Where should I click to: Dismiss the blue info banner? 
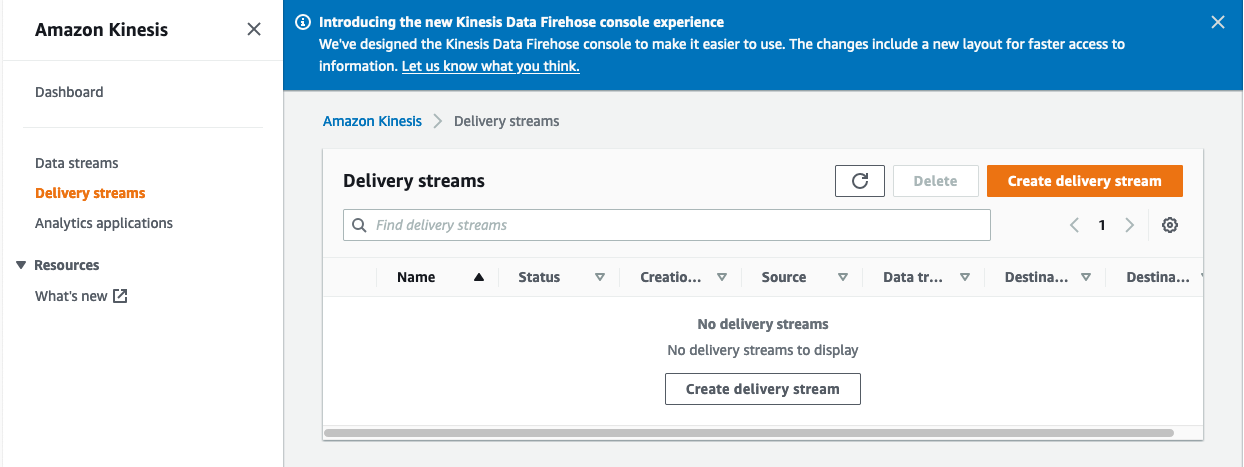1217,22
